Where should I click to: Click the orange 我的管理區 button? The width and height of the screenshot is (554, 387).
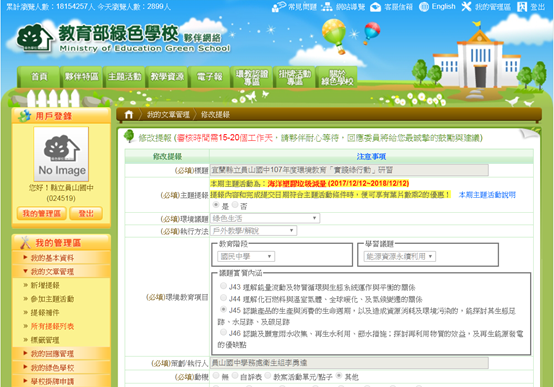click(x=42, y=213)
